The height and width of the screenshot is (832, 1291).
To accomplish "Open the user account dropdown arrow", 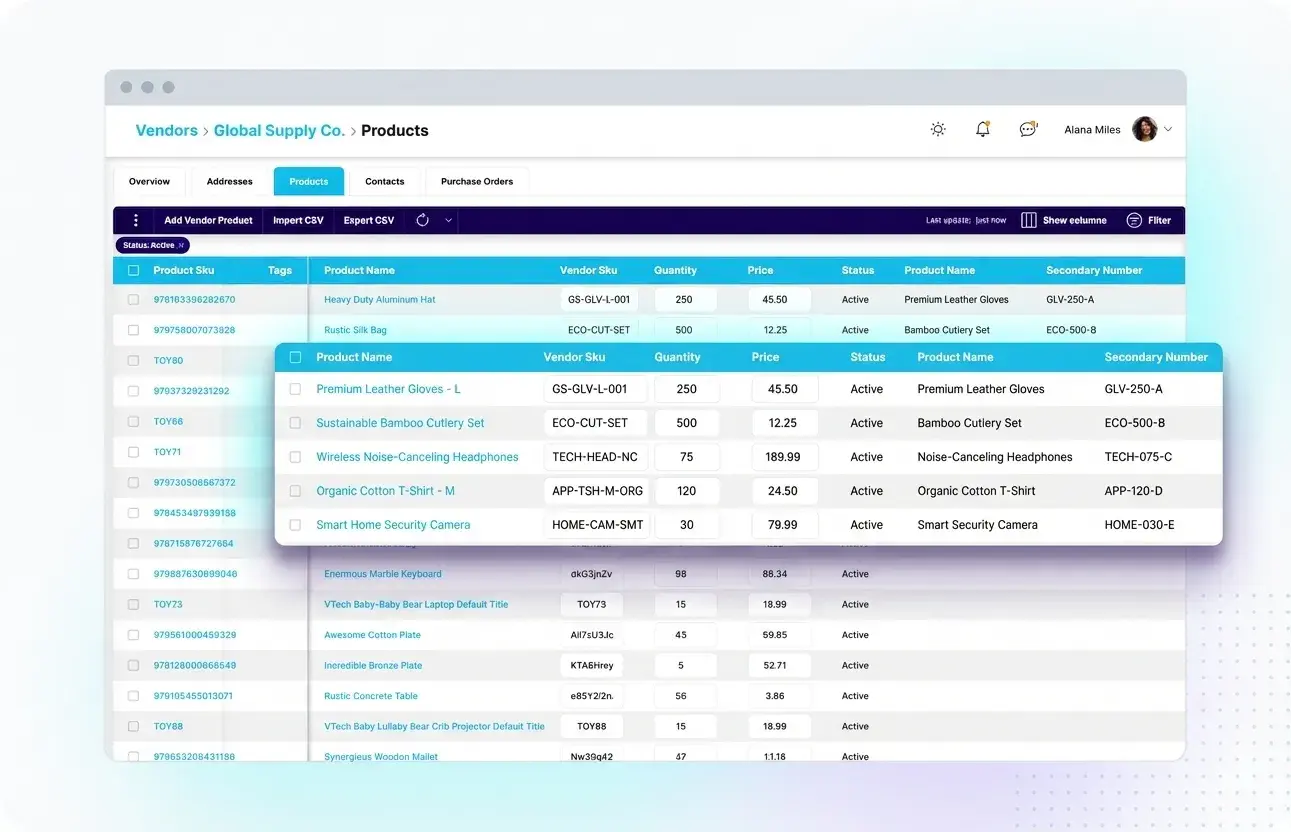I will 1166,129.
